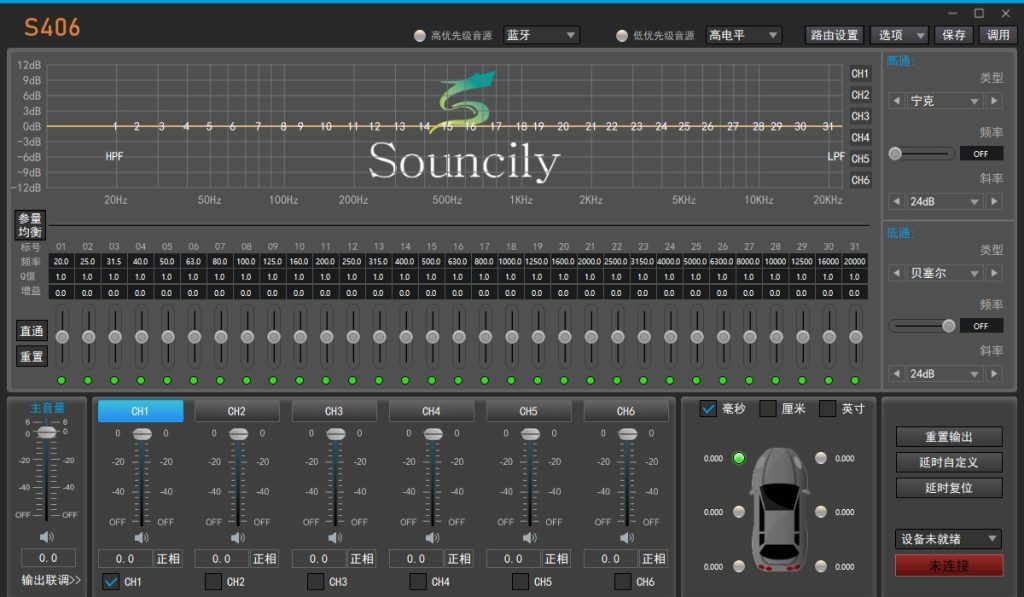This screenshot has width=1024, height=597.
Task: Click the 调用 recall button
Action: (x=998, y=35)
